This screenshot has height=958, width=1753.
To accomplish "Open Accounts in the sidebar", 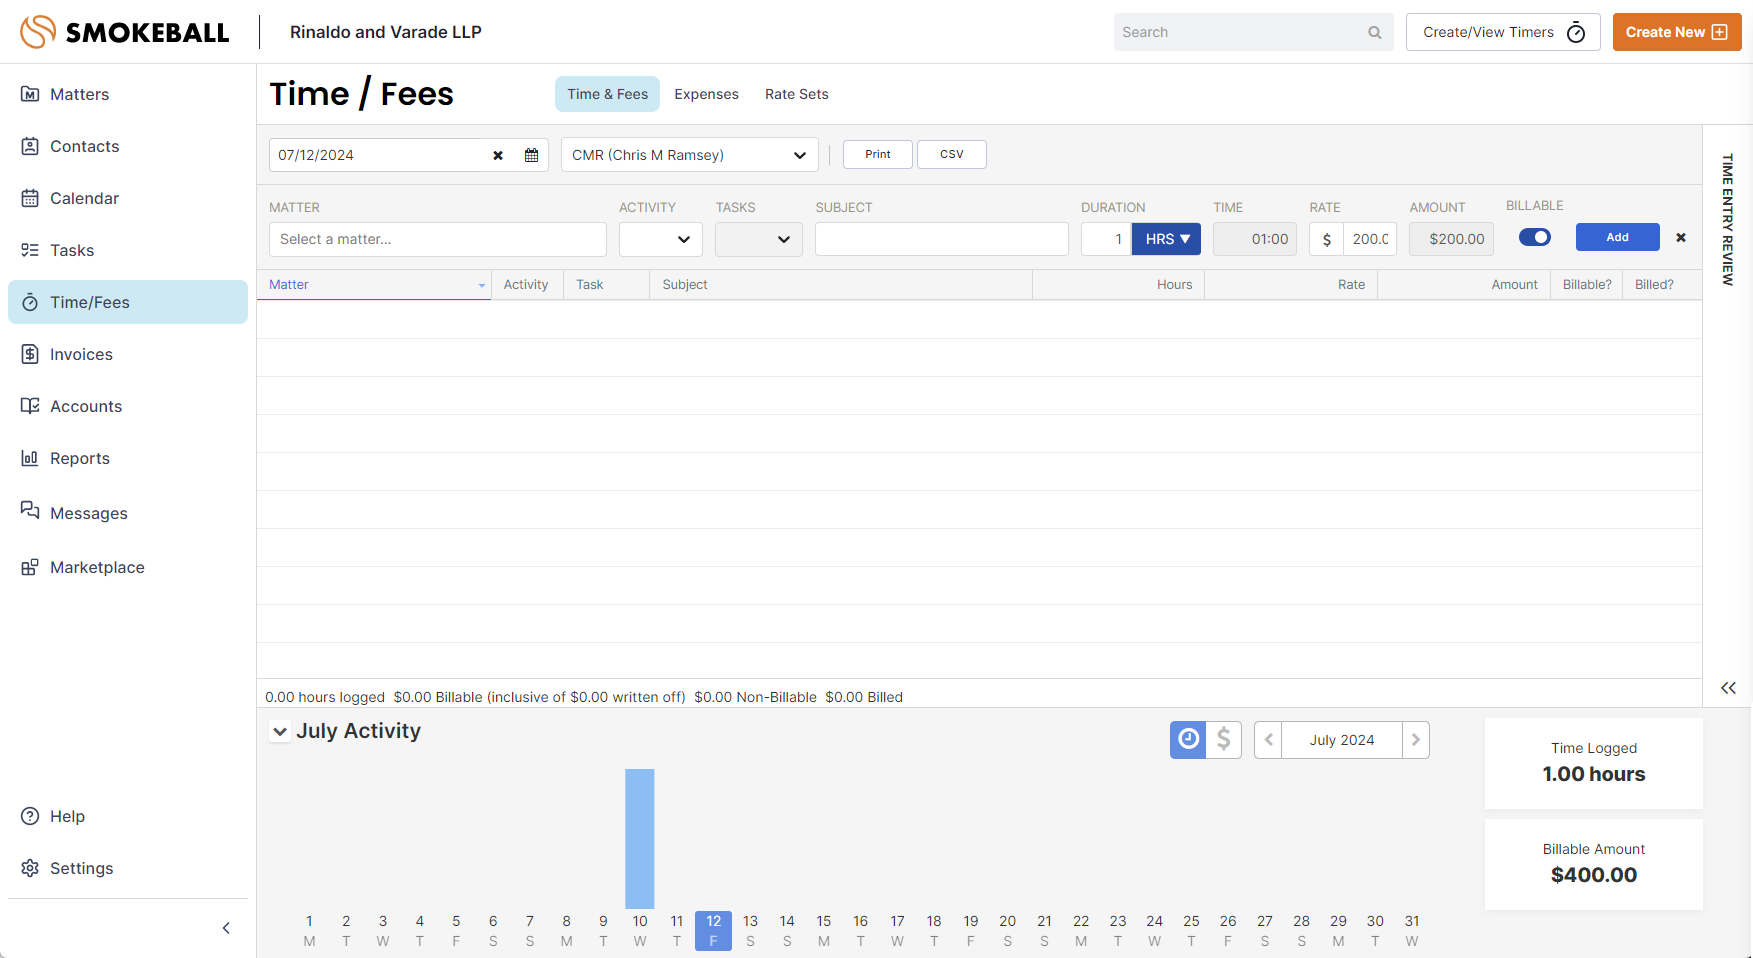I will [x=128, y=406].
